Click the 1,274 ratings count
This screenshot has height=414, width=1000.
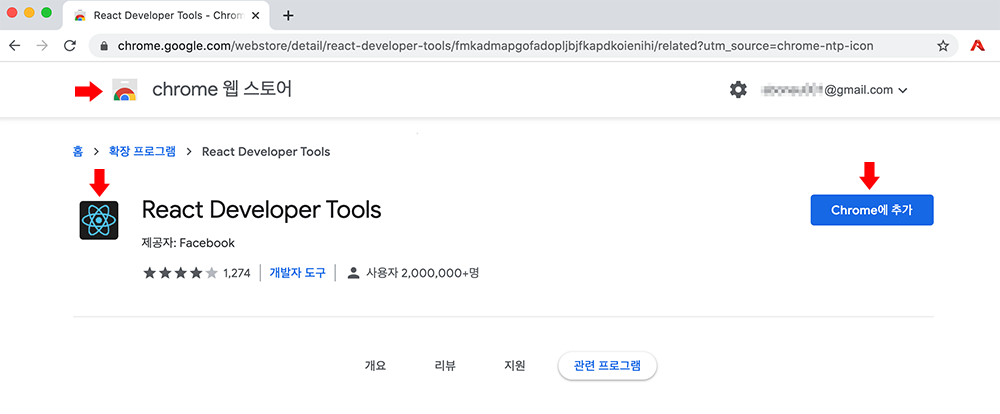237,274
